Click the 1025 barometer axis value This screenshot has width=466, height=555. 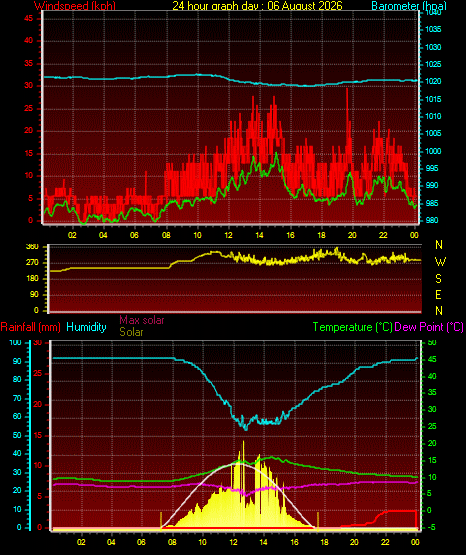point(433,64)
